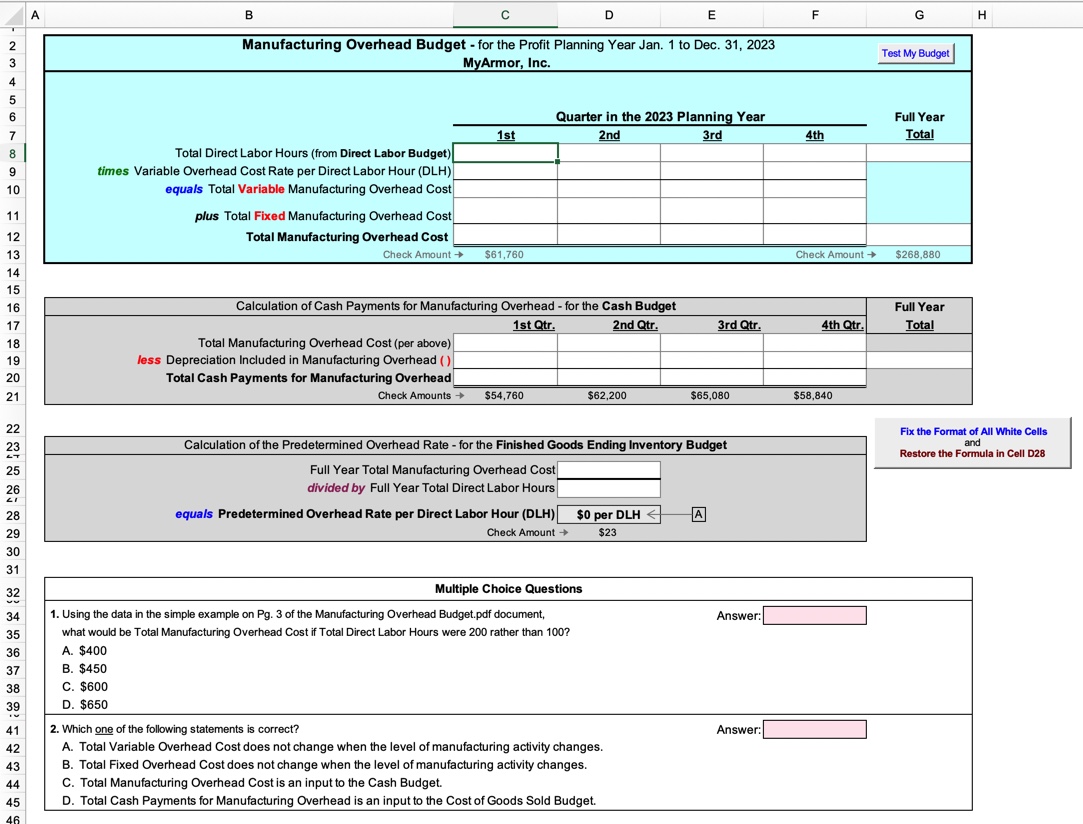Select the 4th quarter Total Manufacturing Overhead Cost cell

coord(814,236)
